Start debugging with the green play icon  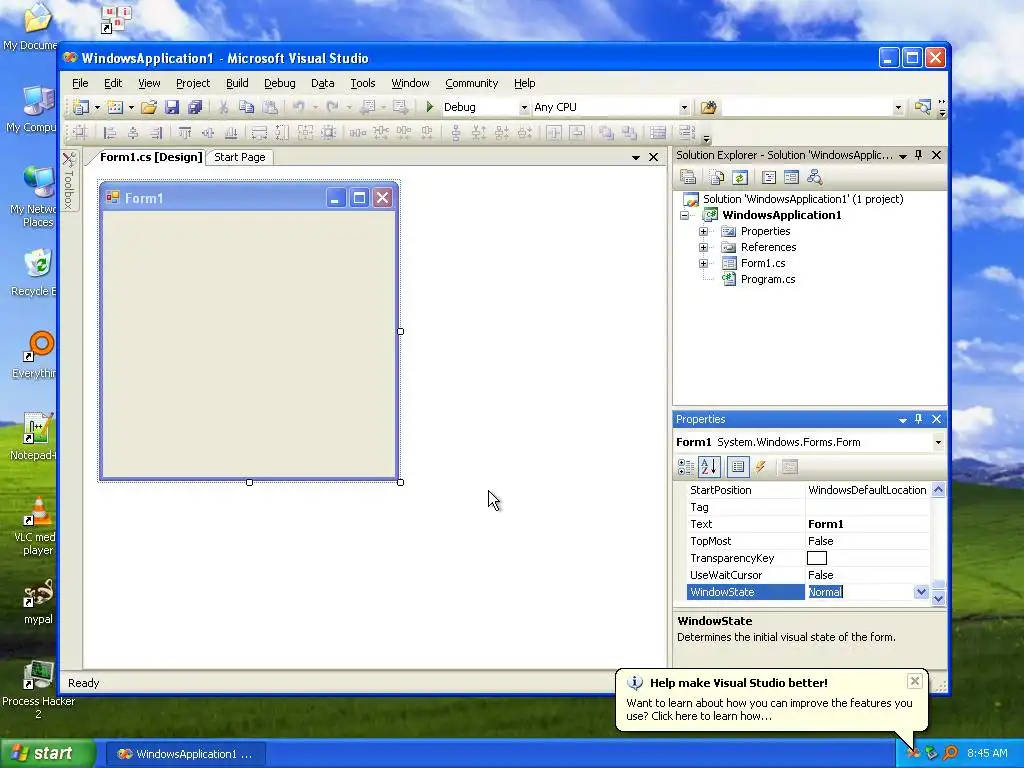pyautogui.click(x=429, y=107)
